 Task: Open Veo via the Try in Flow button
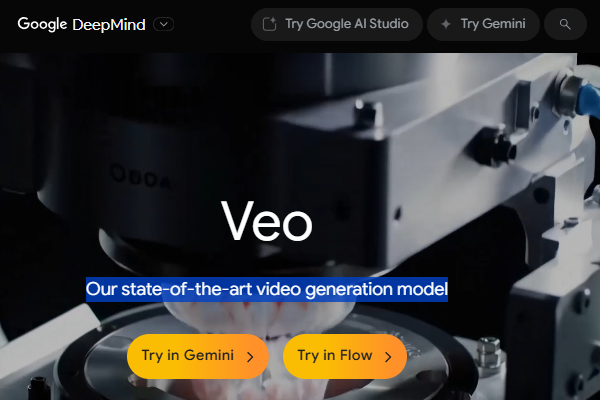tap(345, 356)
